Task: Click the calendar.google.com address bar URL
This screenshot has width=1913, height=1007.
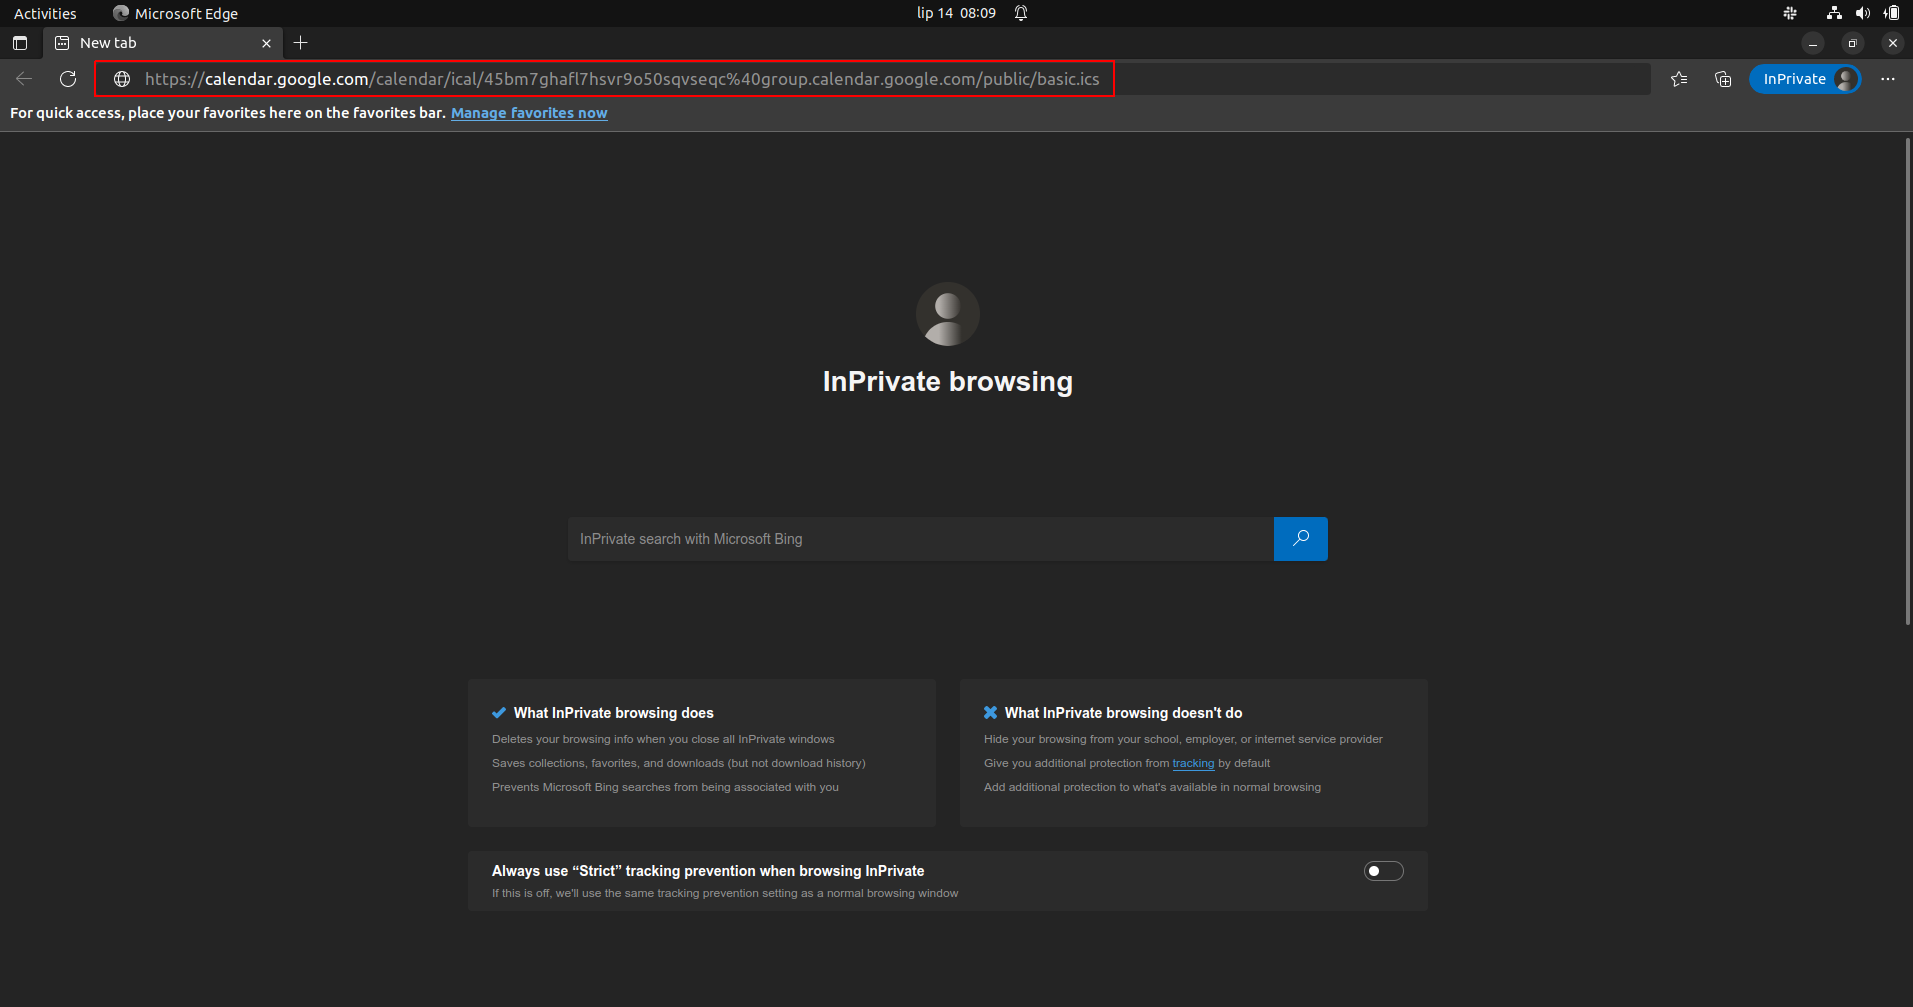Action: coord(622,79)
